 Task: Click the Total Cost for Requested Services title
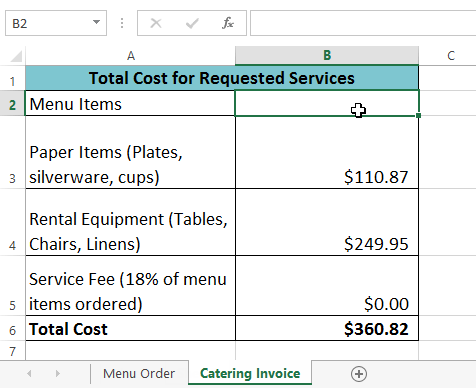(222, 78)
